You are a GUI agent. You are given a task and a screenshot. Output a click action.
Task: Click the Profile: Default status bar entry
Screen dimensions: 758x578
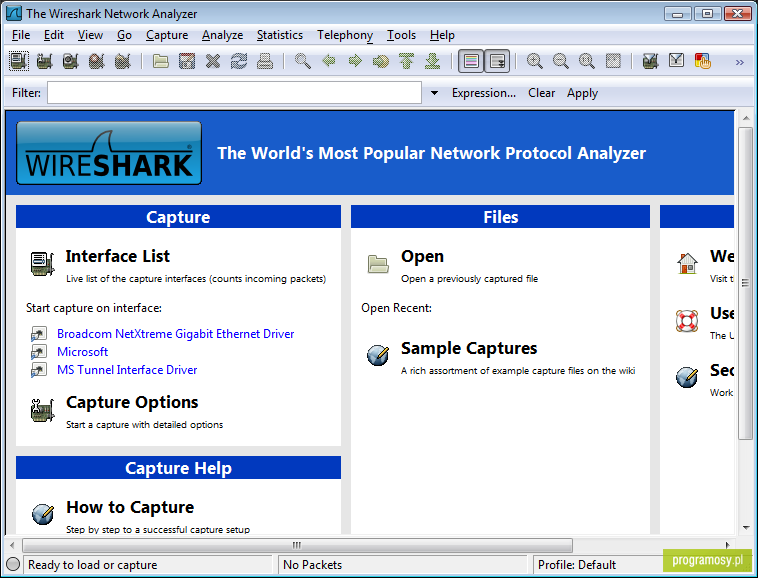(x=577, y=564)
